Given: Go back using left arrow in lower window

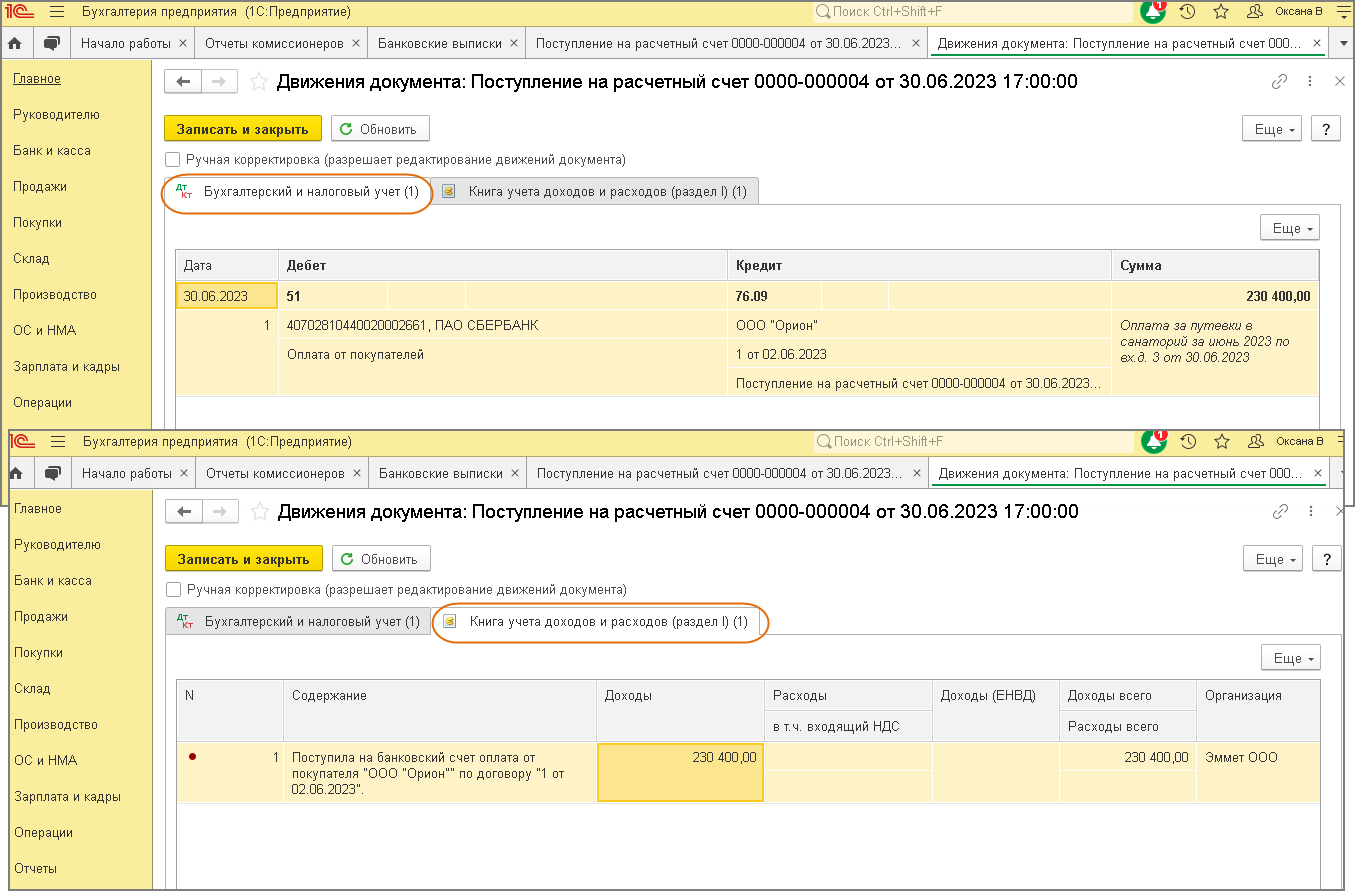Looking at the screenshot, I should tap(183, 512).
